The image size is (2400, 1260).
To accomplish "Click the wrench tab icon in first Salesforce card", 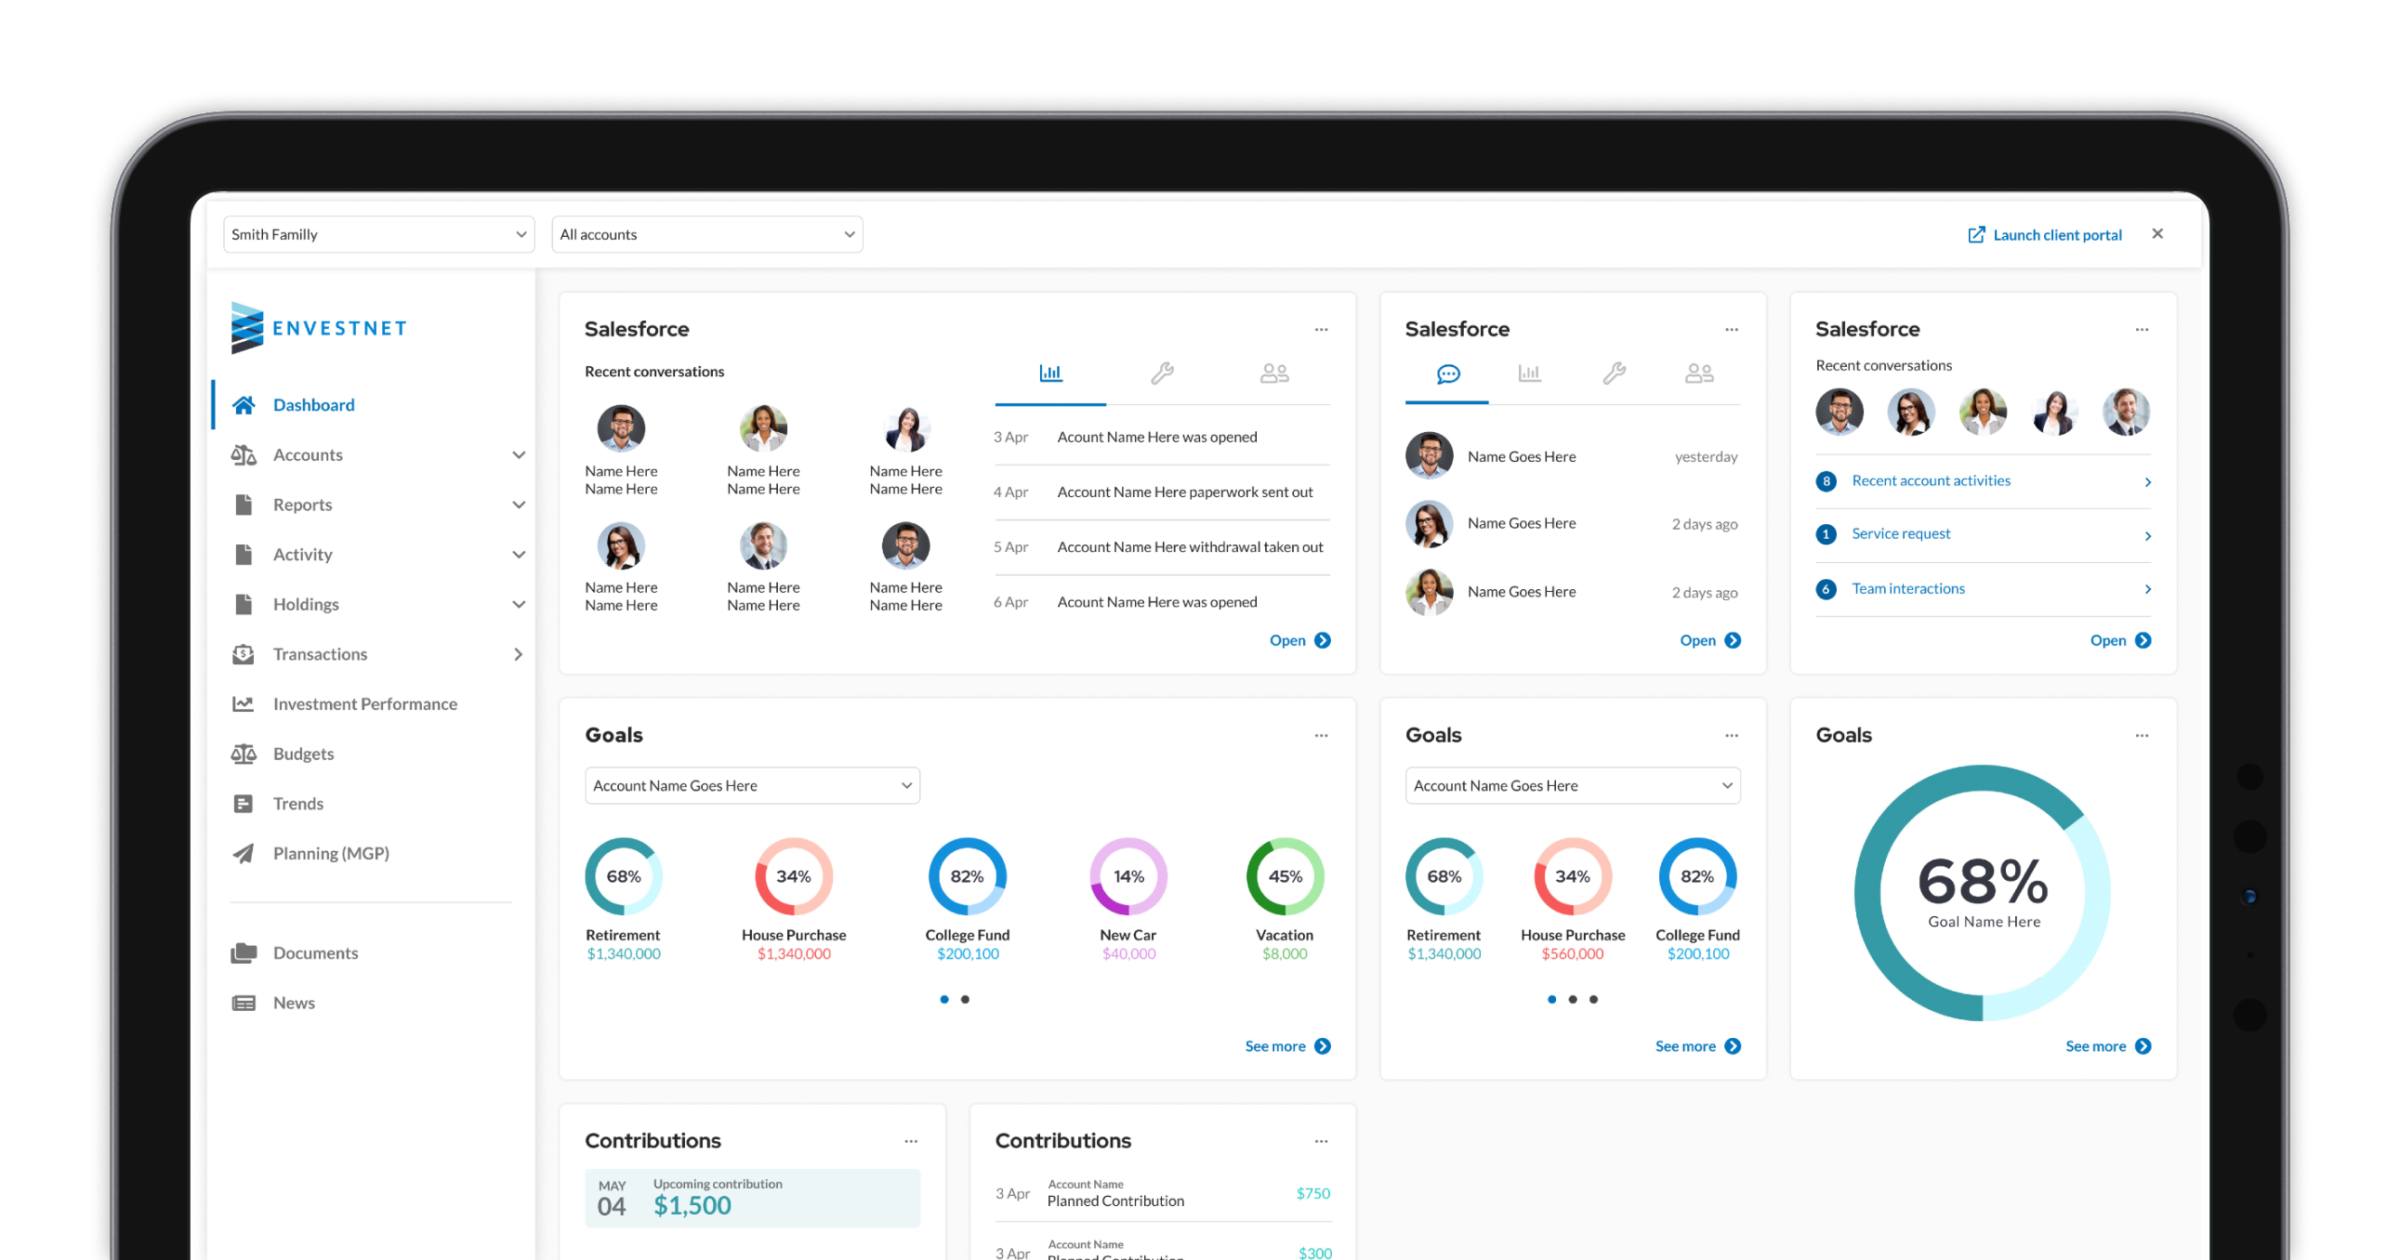I will point(1161,374).
